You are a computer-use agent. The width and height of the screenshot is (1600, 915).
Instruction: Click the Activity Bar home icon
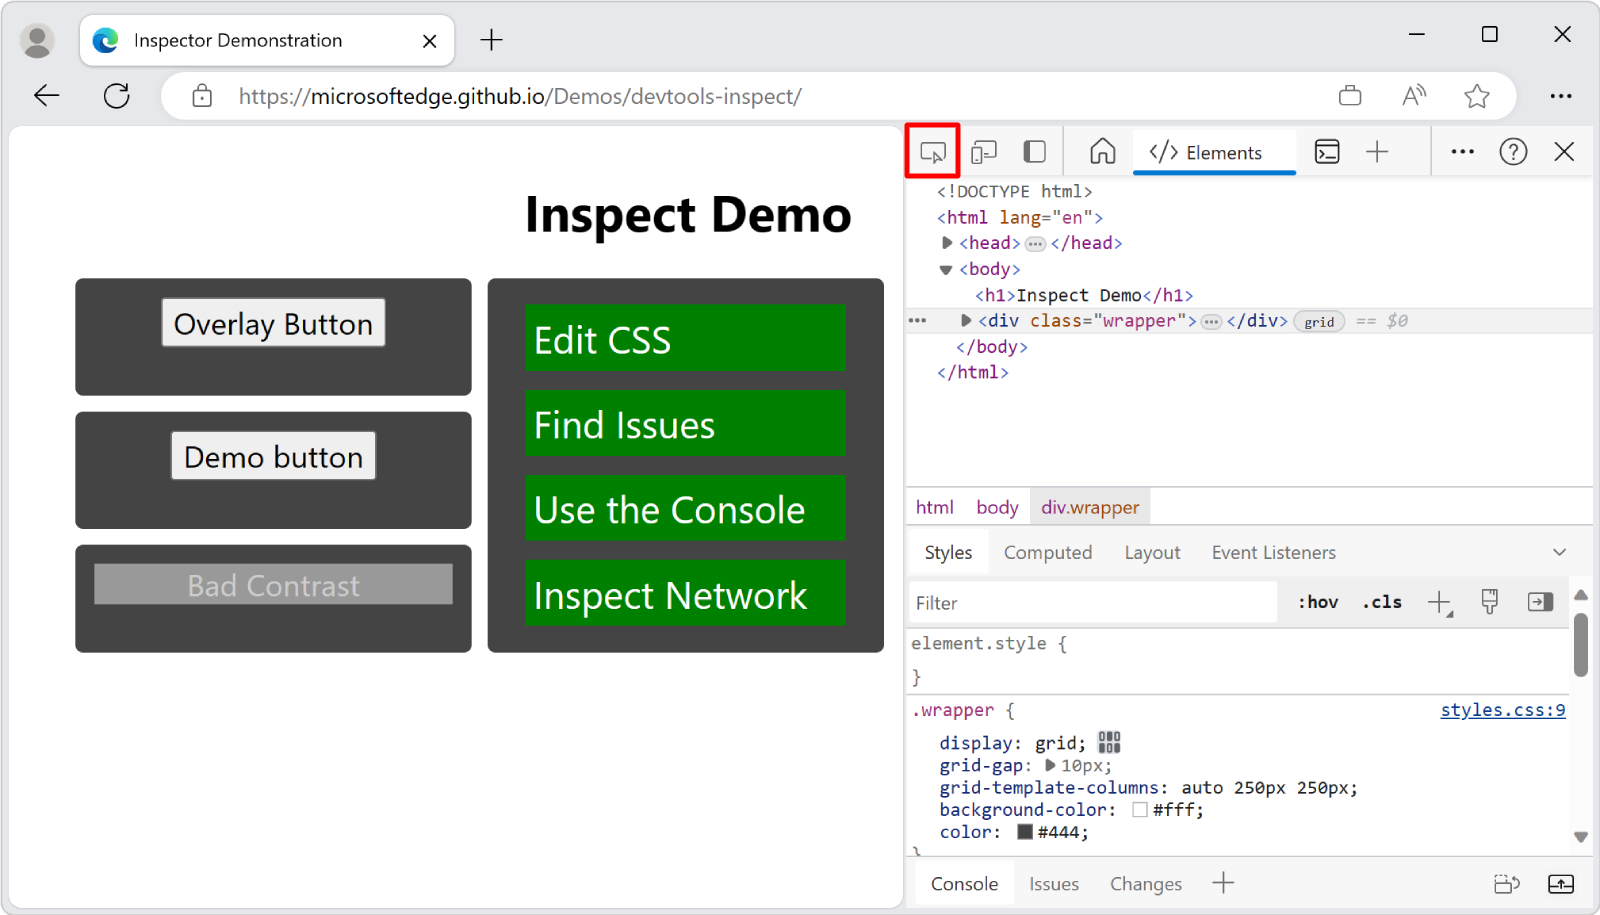click(x=1101, y=151)
